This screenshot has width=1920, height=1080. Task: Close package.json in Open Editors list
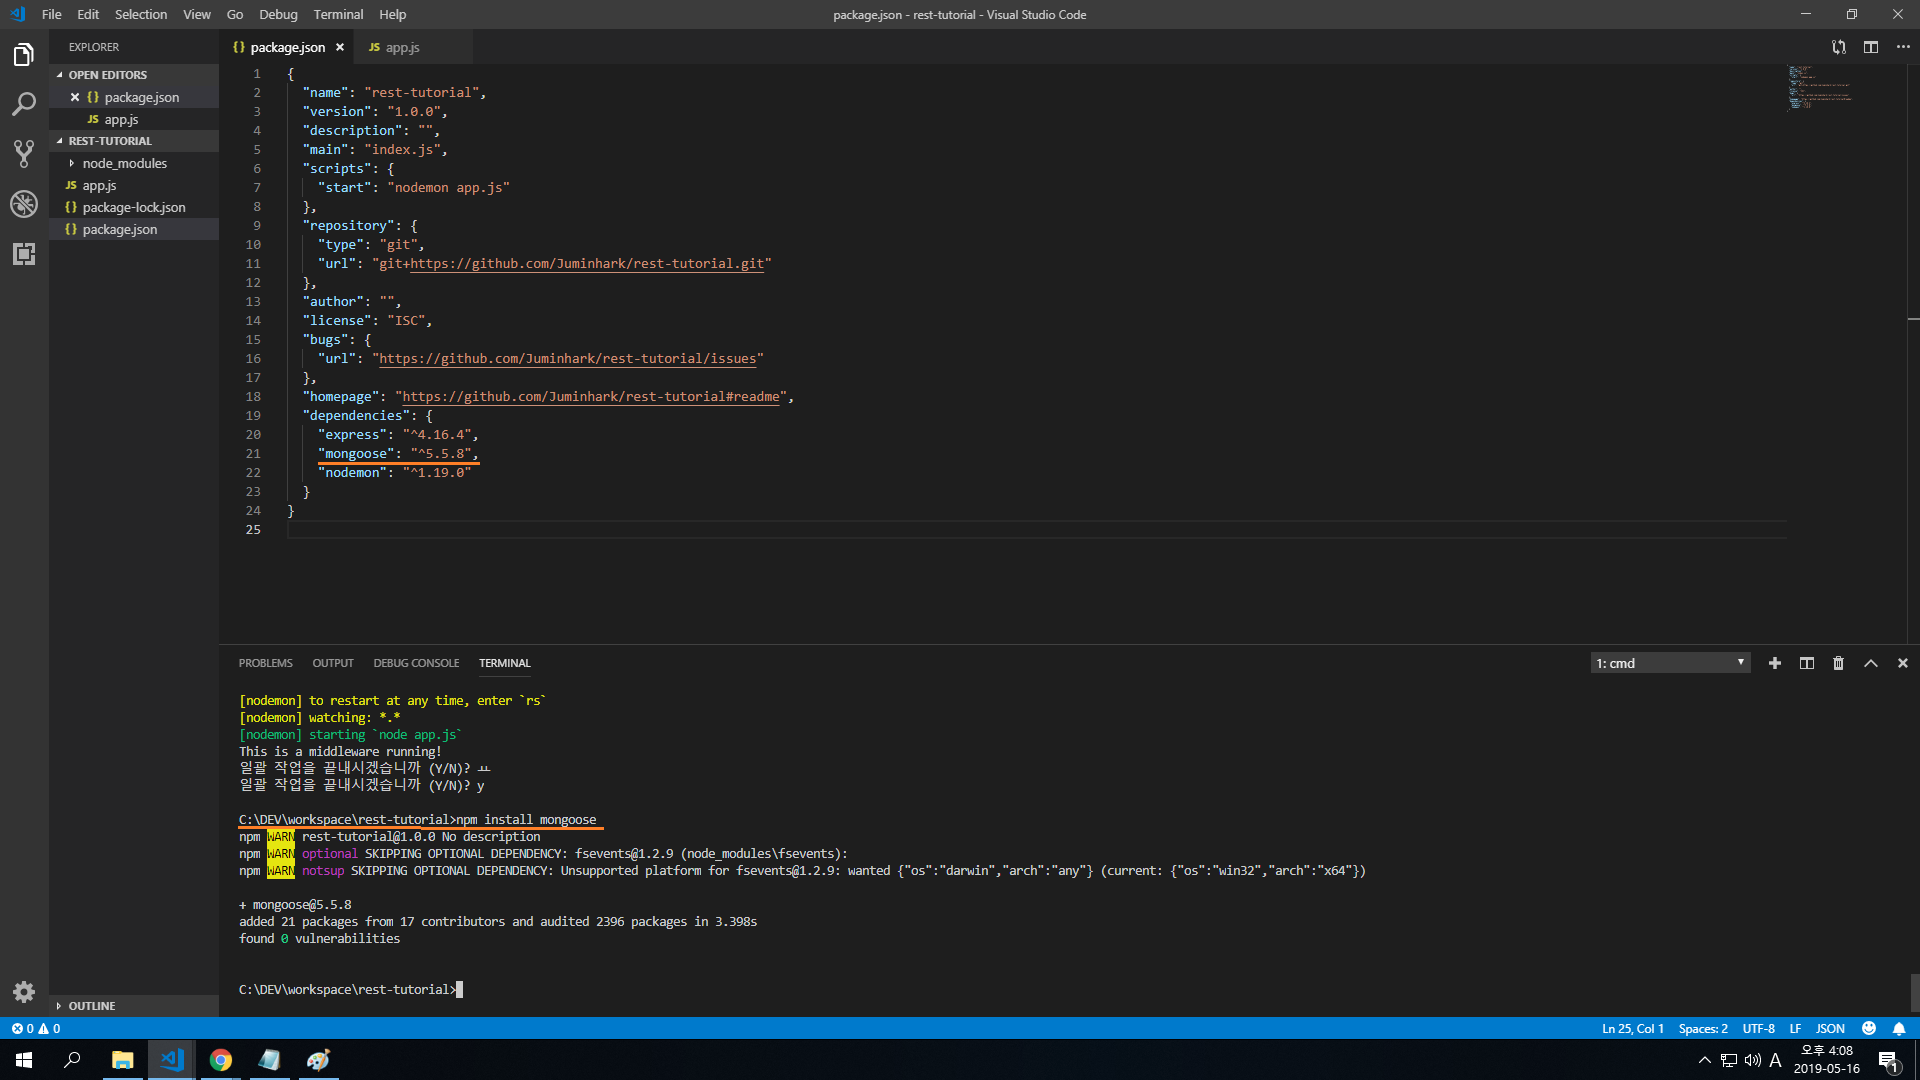pos(75,97)
